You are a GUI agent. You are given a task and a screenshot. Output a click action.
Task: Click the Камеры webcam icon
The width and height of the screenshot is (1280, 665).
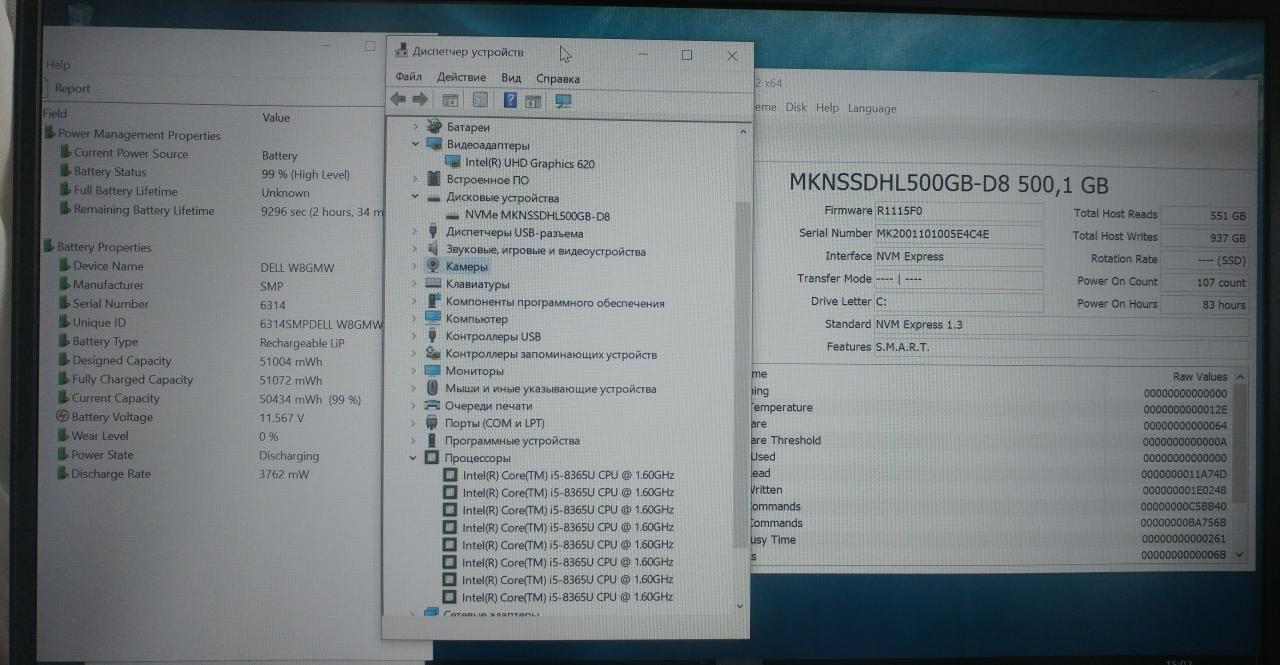(434, 267)
